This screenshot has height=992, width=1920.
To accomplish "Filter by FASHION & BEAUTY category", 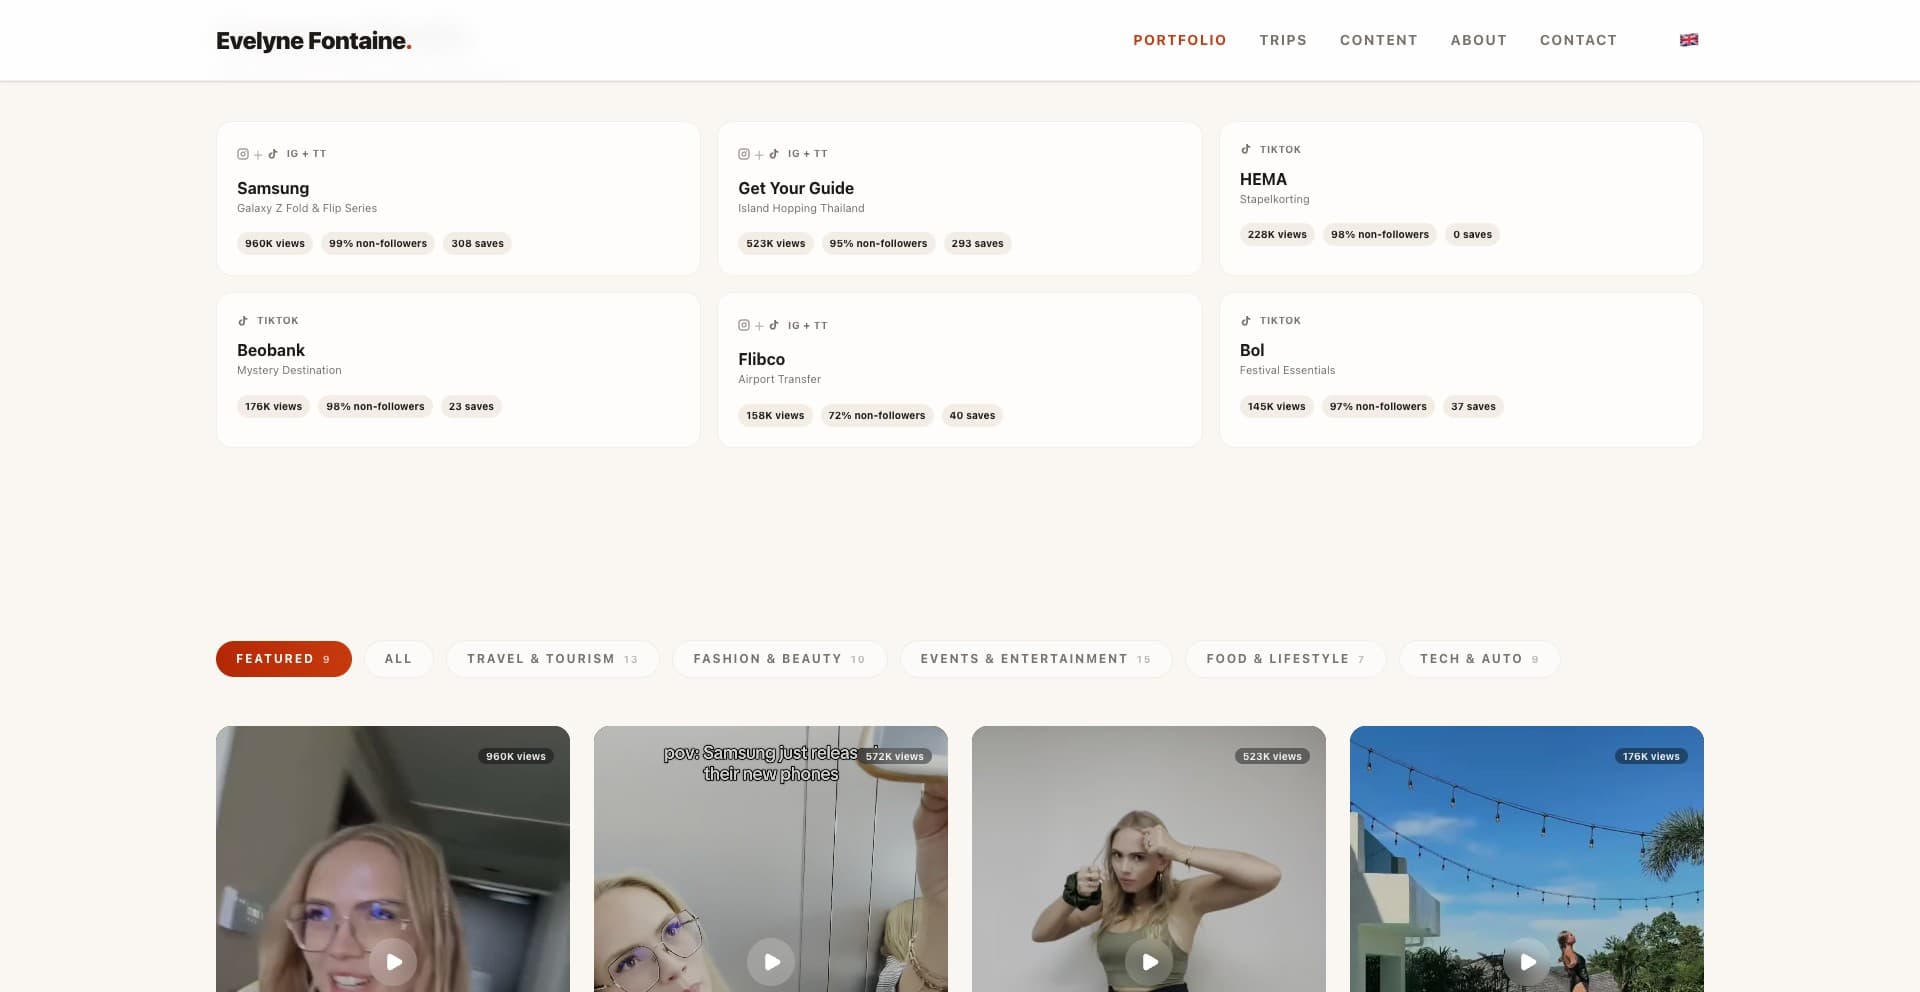I will tap(779, 658).
